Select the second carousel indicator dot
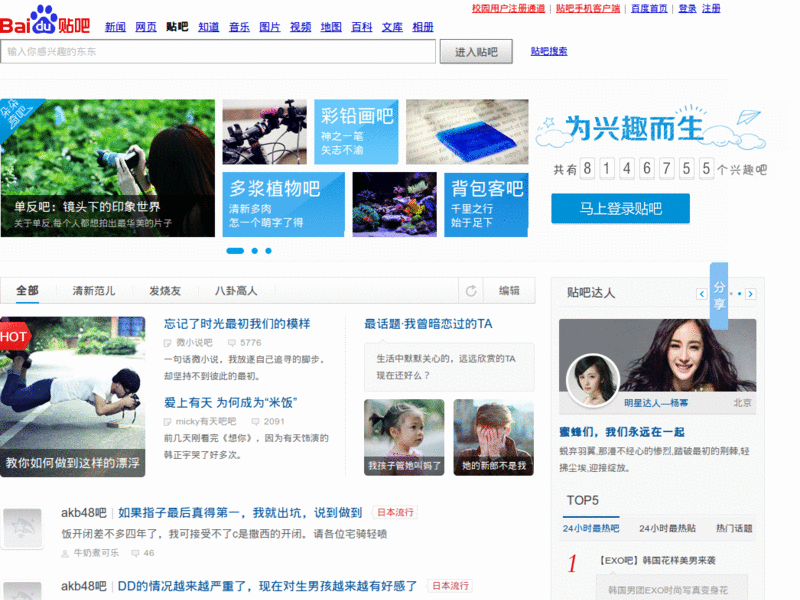This screenshot has height=600, width=800. pos(255,251)
